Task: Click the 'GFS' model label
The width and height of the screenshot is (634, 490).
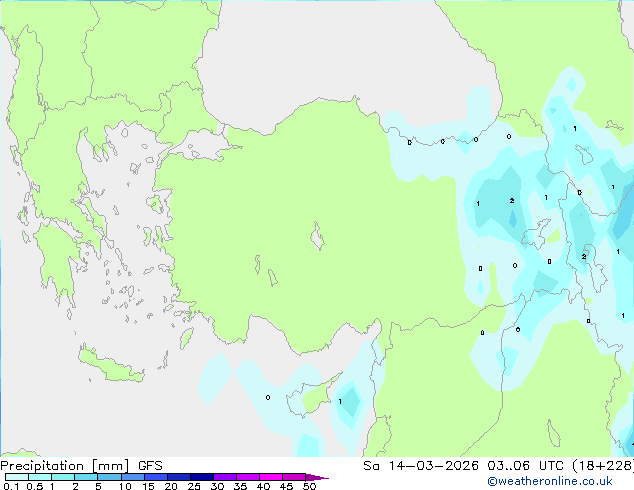Action: point(150,466)
